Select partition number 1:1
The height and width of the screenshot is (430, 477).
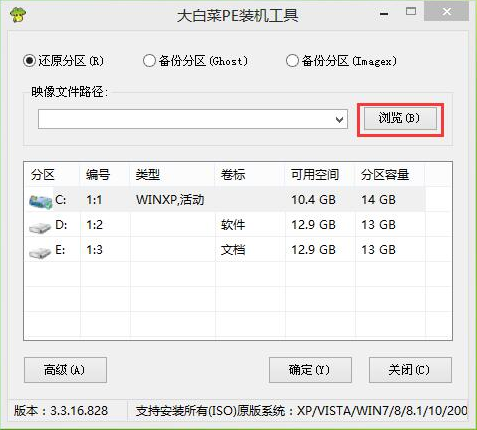click(94, 200)
